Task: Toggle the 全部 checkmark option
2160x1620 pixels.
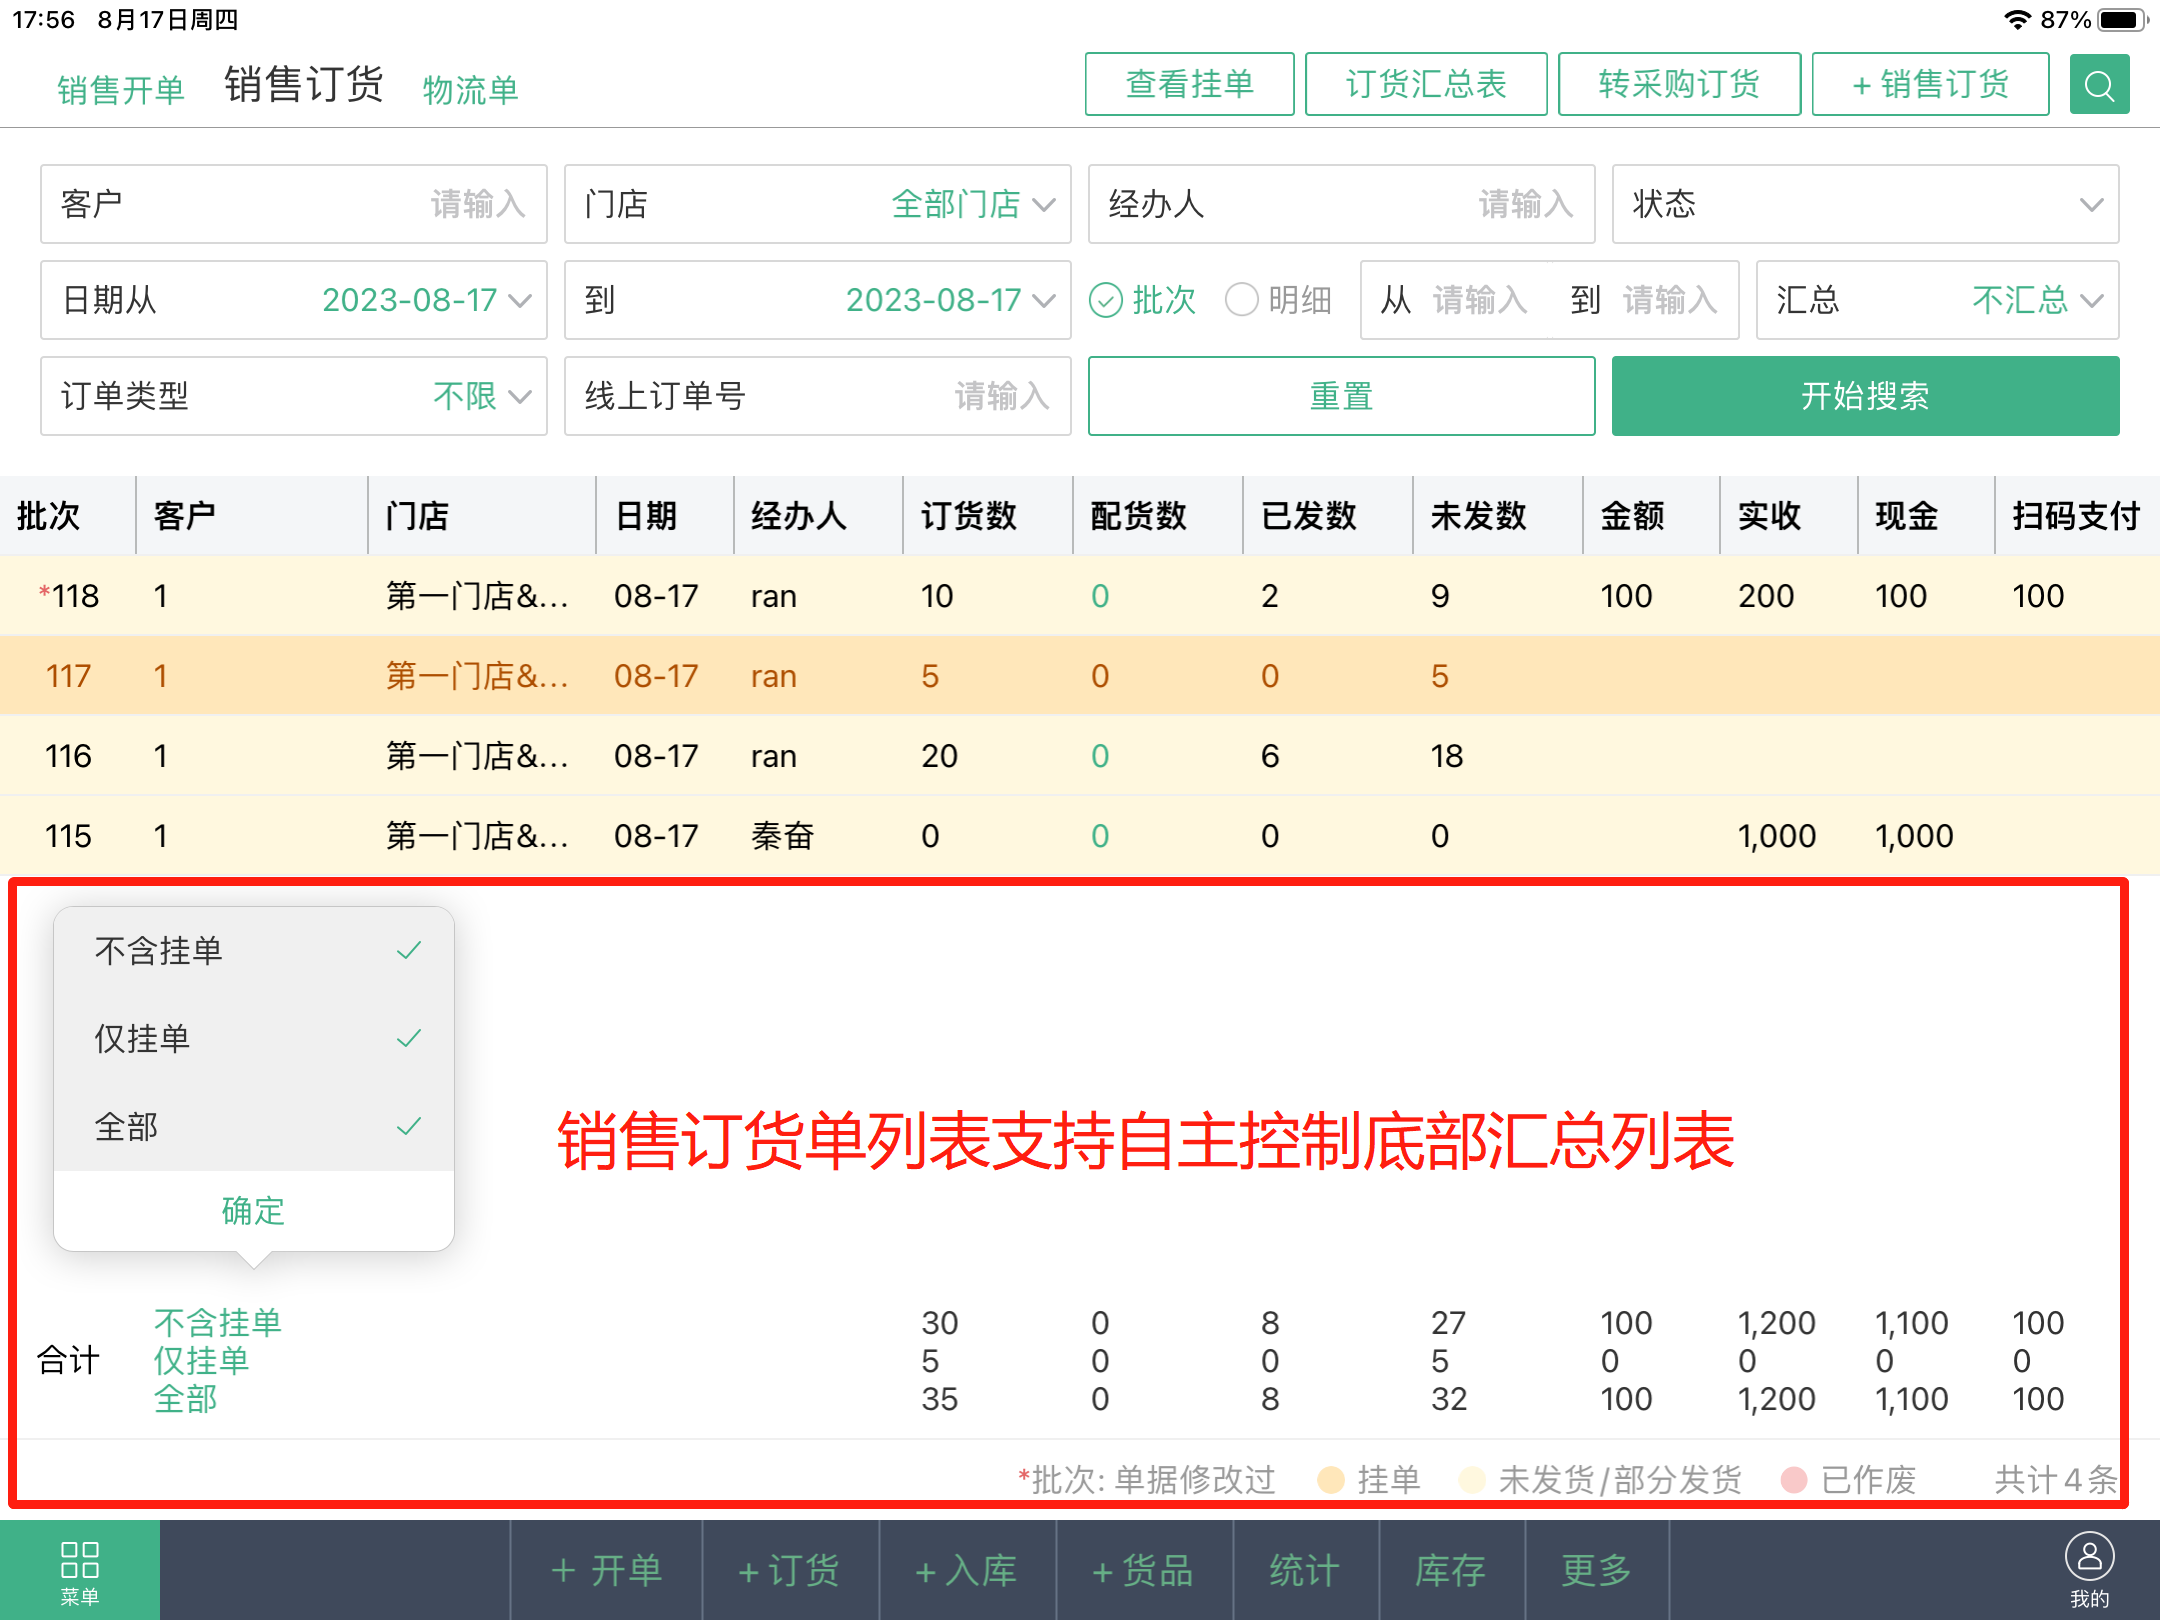Action: [x=254, y=1127]
